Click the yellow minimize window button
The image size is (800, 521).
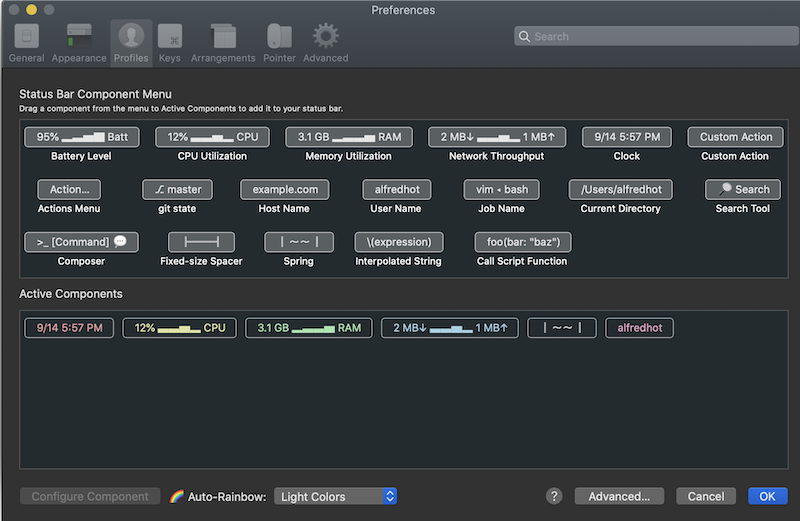32,10
